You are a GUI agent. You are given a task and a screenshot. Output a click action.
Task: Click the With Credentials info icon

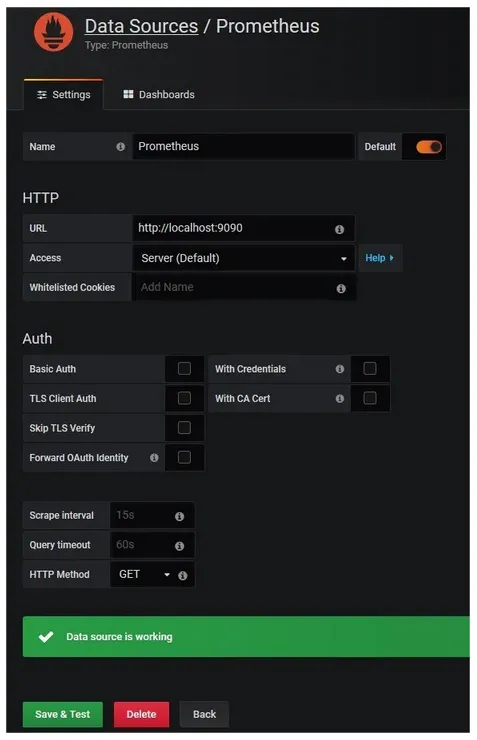pos(339,369)
